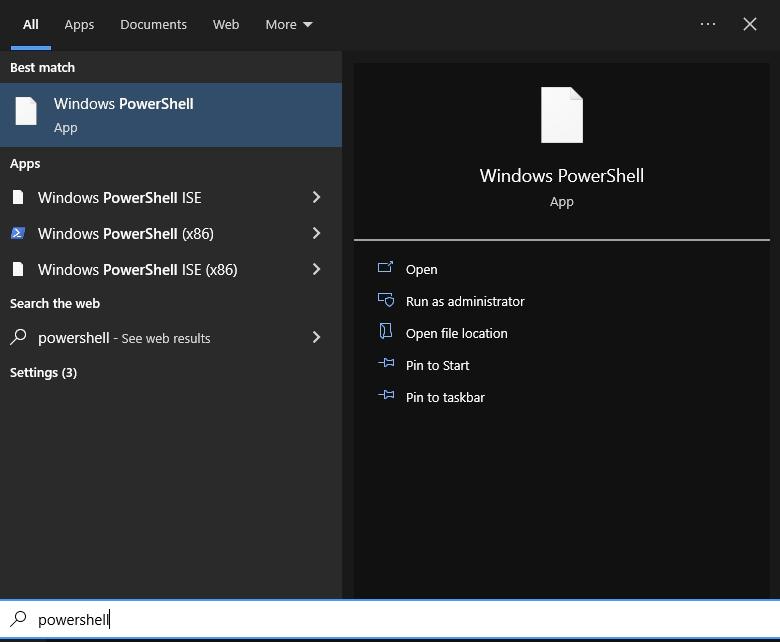Click the web search magnifier icon
Image resolution: width=780 pixels, height=642 pixels.
[x=18, y=338]
